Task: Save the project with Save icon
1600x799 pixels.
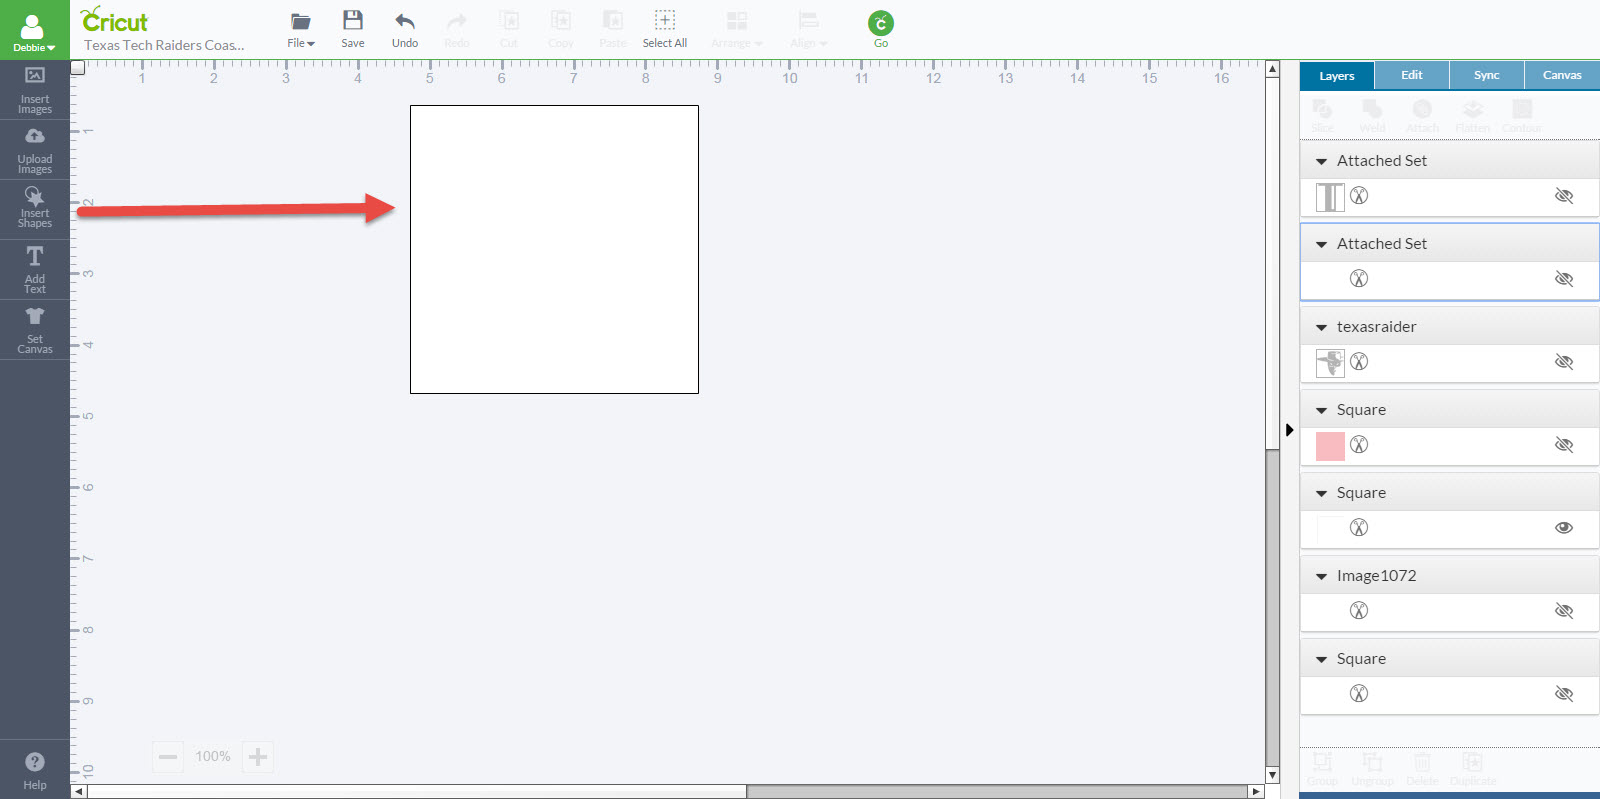Action: click(353, 29)
